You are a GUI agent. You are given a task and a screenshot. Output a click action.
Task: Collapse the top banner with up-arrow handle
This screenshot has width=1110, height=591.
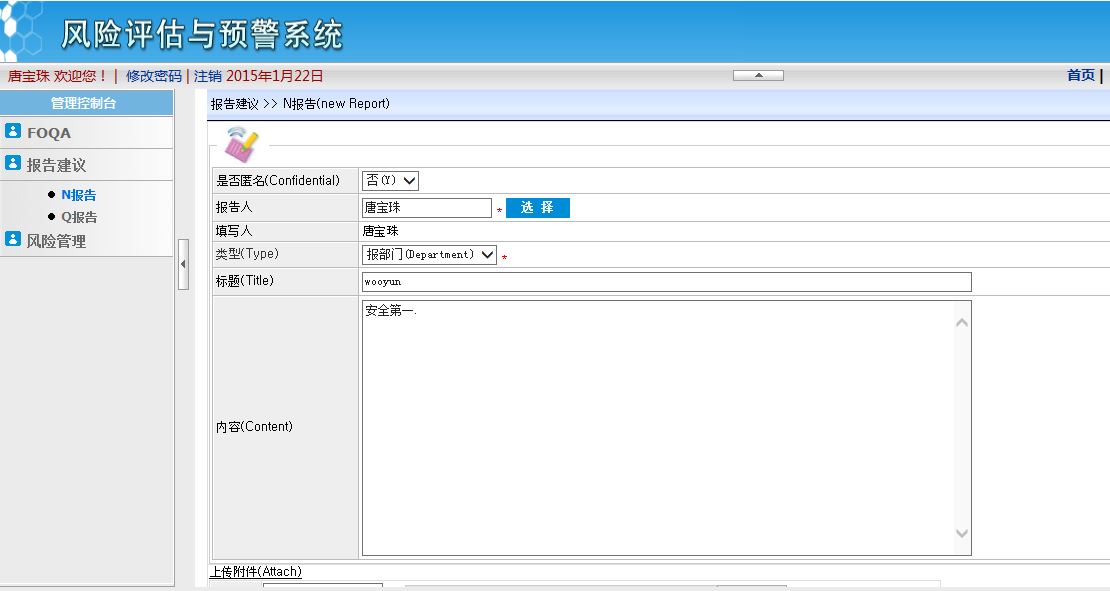(758, 75)
